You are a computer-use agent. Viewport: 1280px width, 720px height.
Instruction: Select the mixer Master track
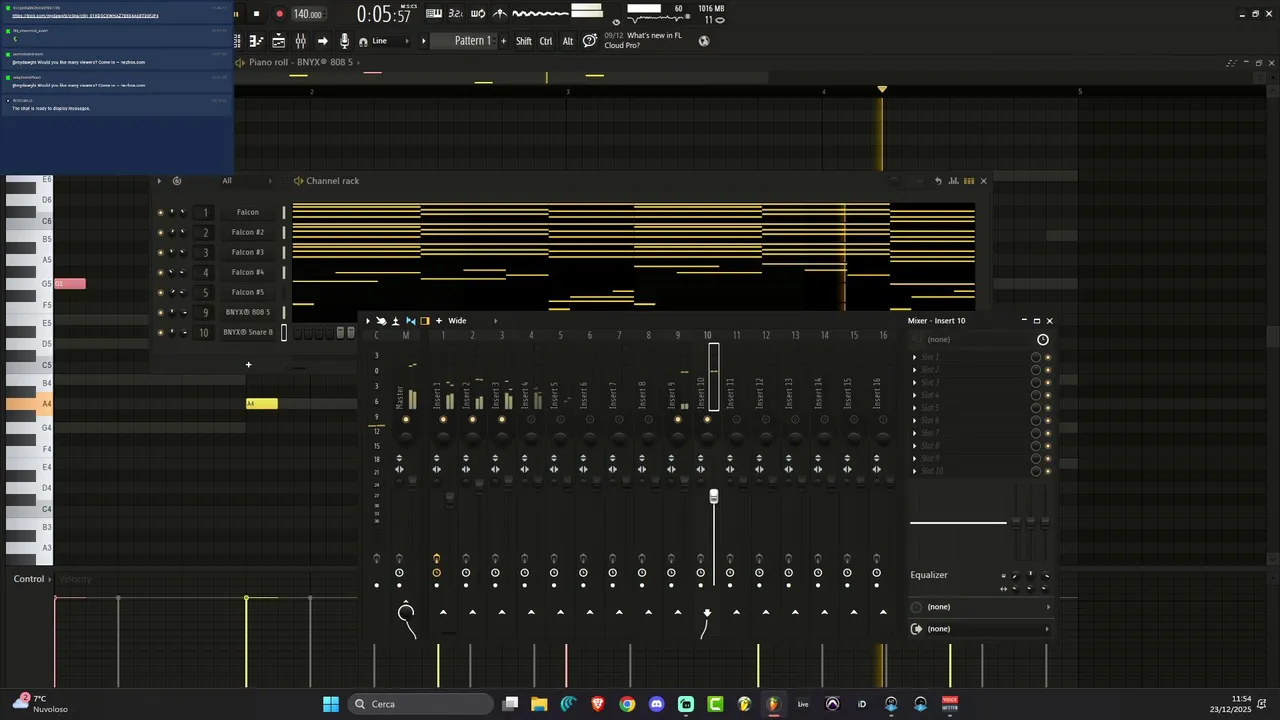(400, 397)
